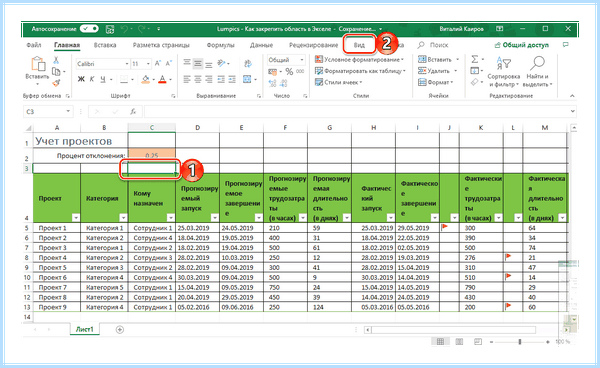Click the Ribbon Display Options icon

click(499, 29)
